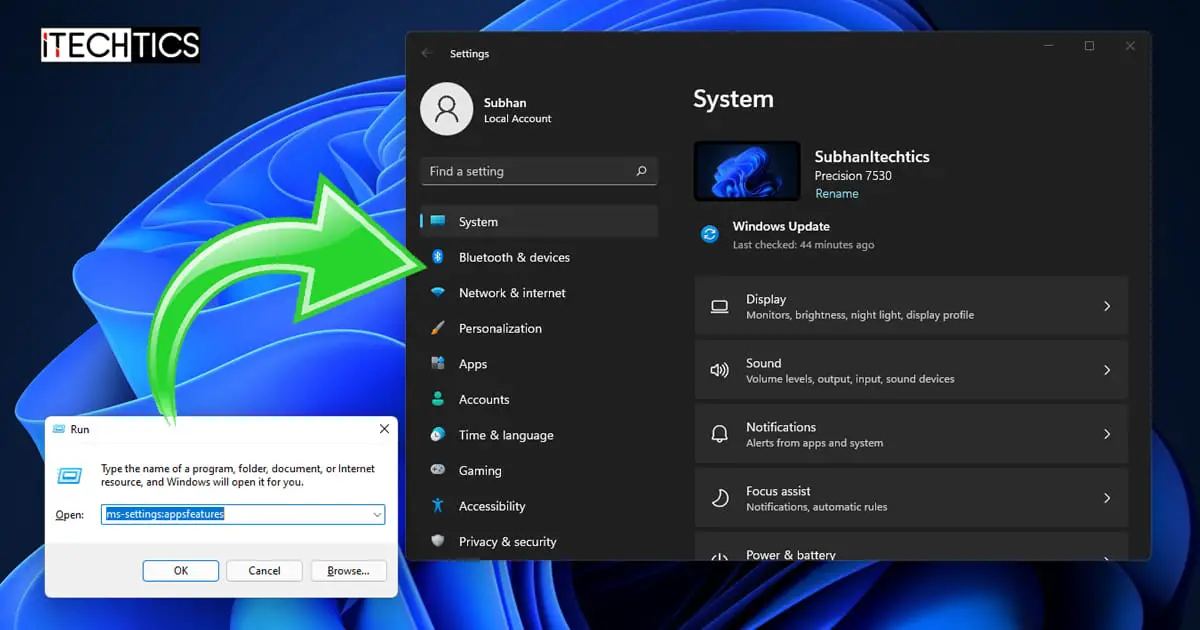Viewport: 1200px width, 630px height.
Task: Open Privacy & security section
Action: tap(539, 541)
